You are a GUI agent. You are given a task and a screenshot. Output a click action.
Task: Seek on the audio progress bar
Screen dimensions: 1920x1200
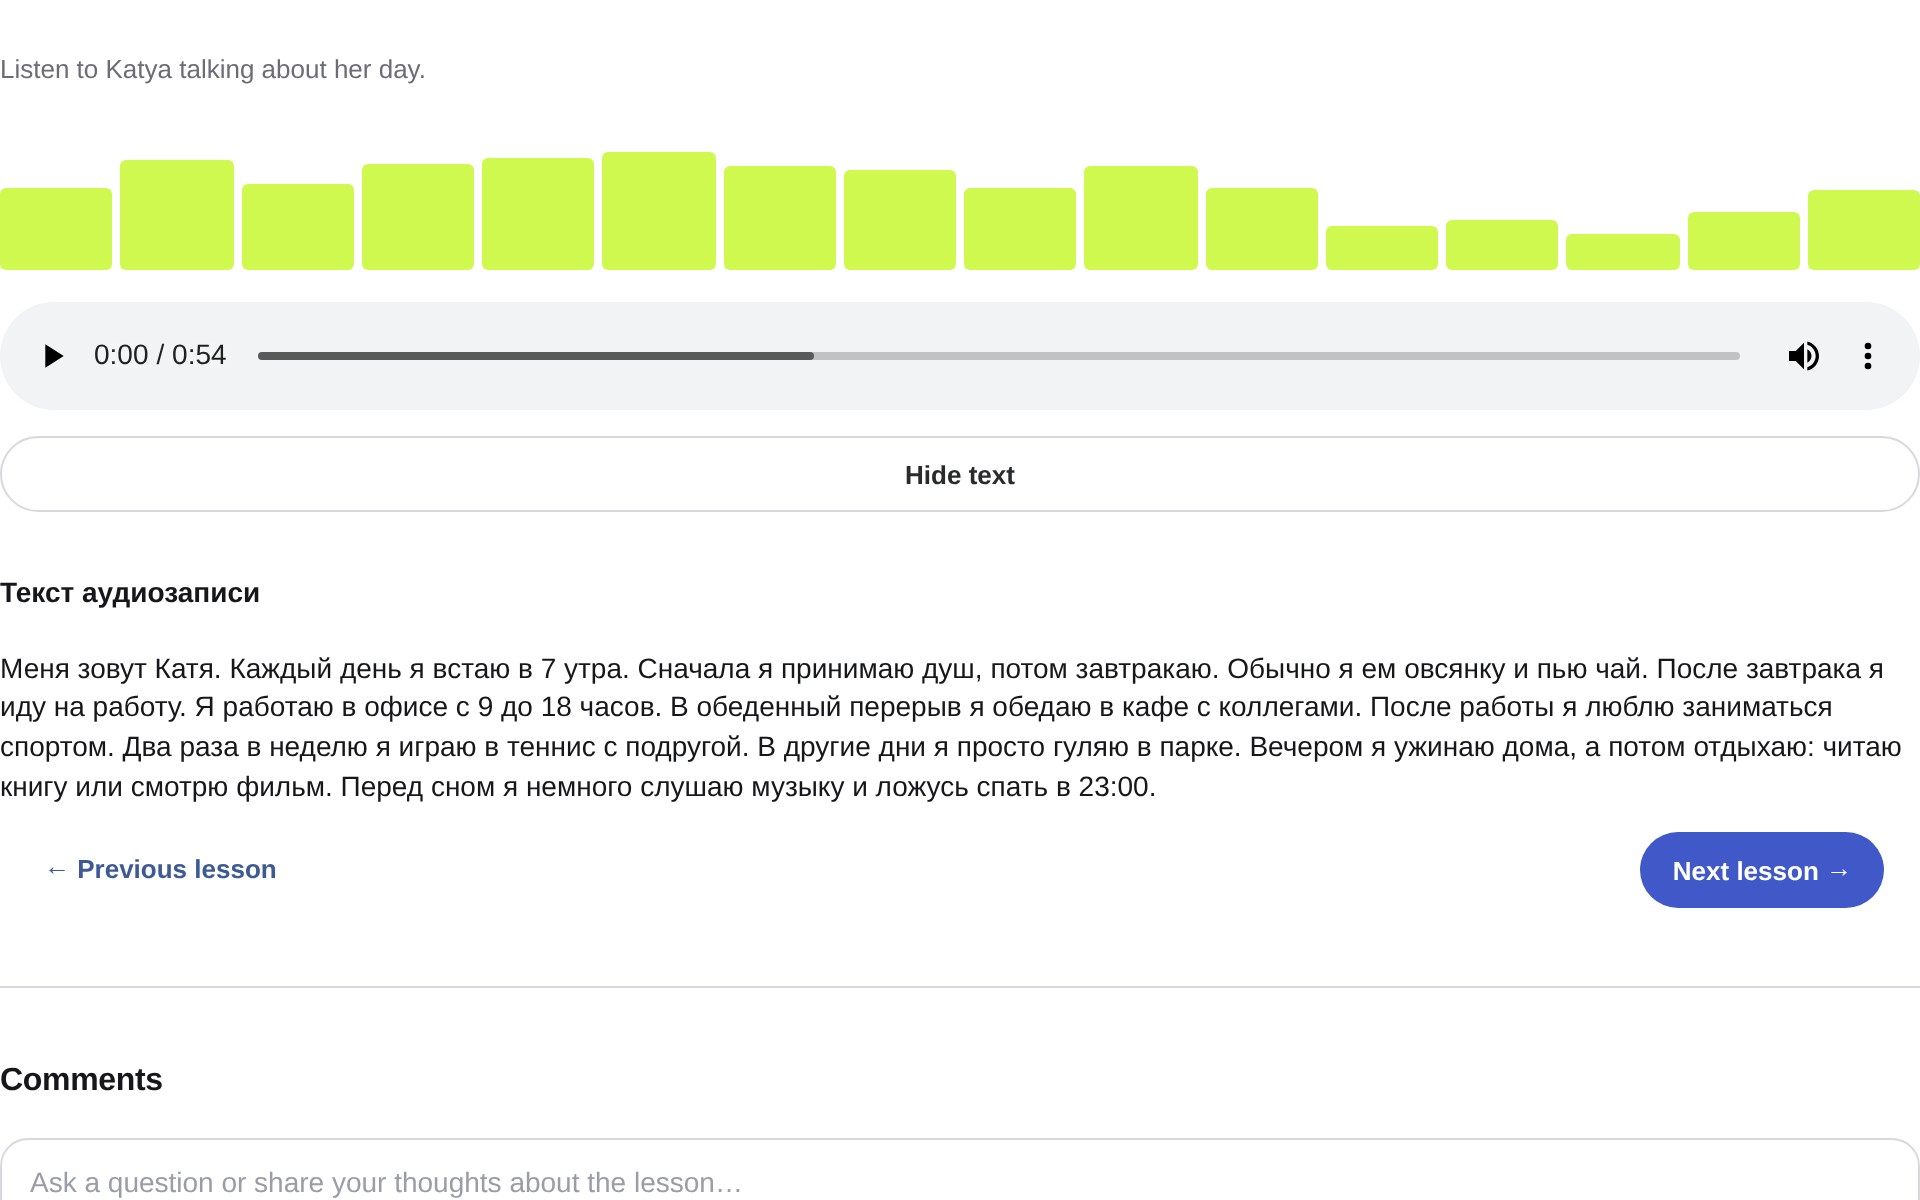(x=998, y=356)
